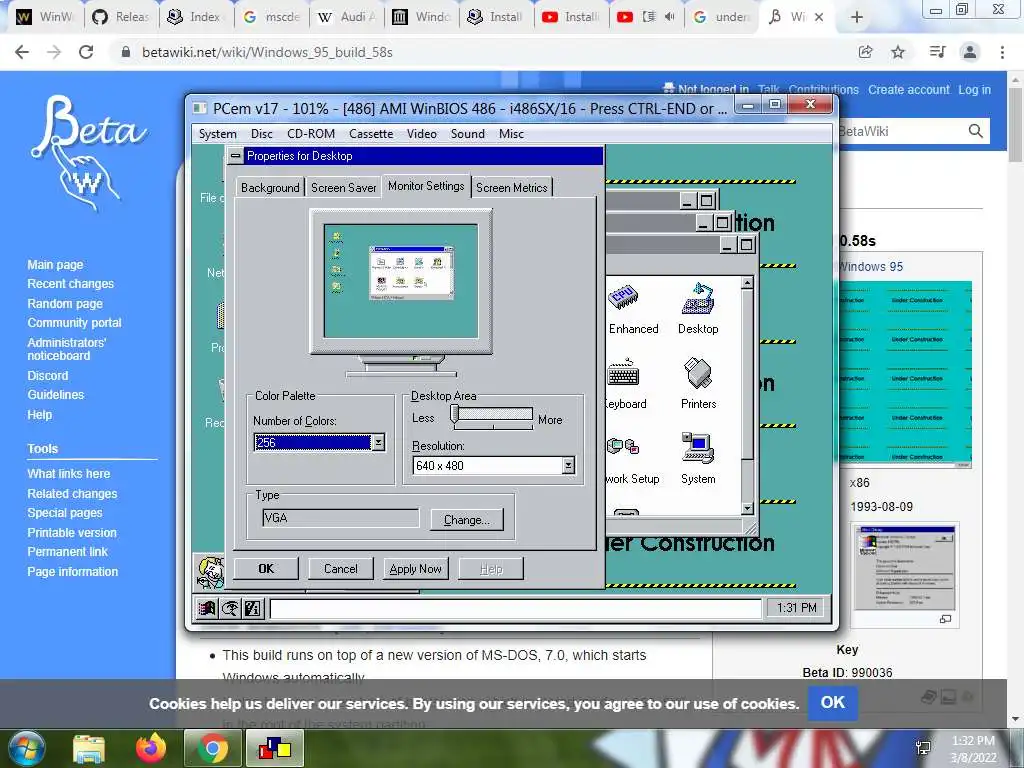Click up arrow of control panel scrollbar
1024x768 pixels.
[x=748, y=283]
